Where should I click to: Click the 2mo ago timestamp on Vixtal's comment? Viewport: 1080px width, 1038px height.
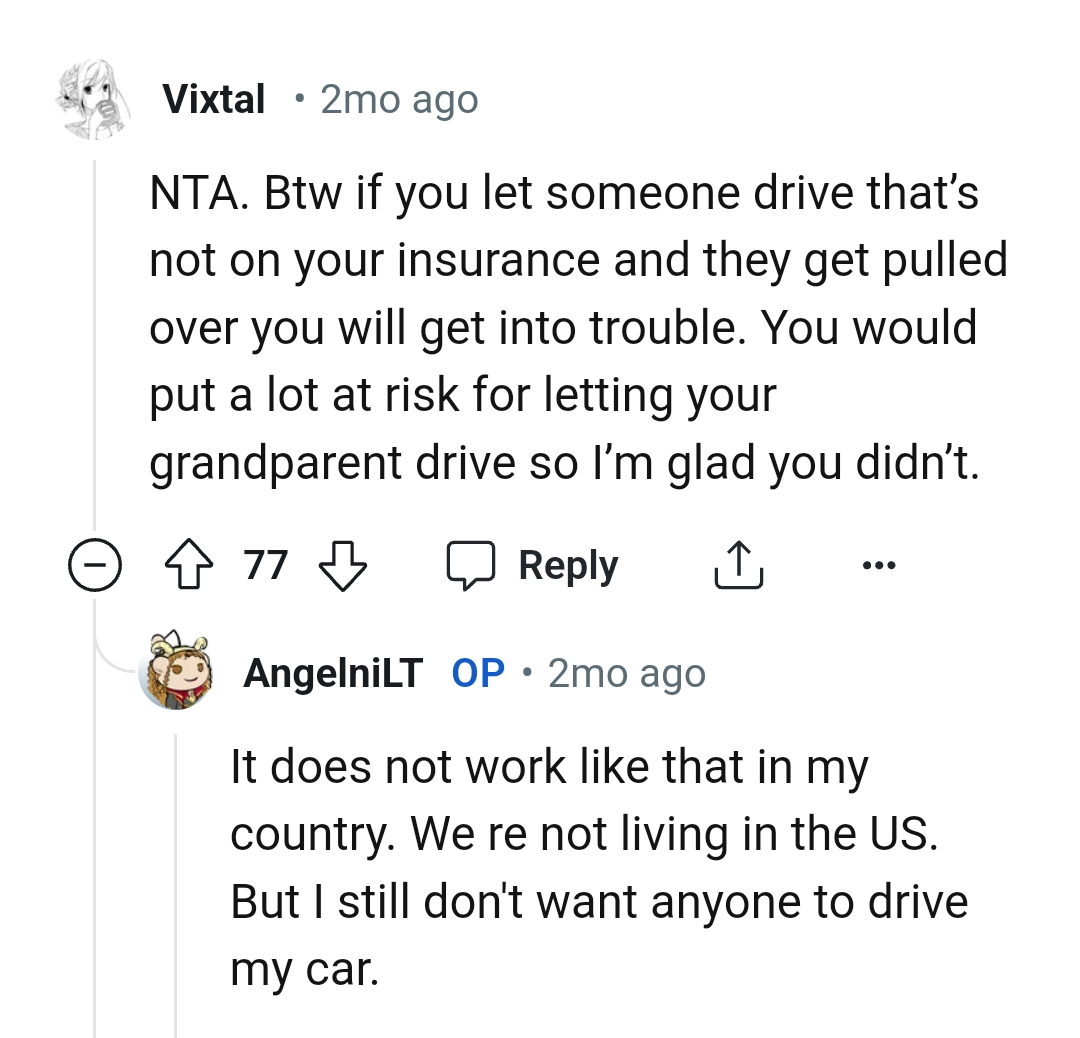coord(398,98)
